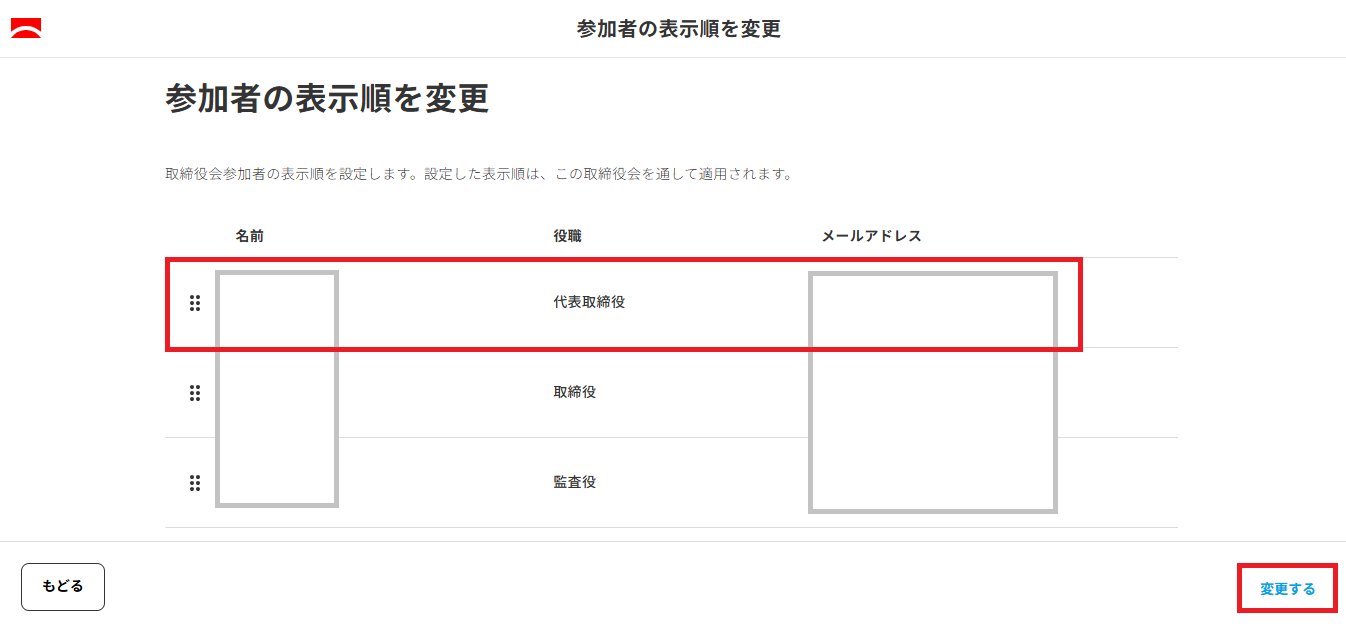The image size is (1346, 627).
Task: Click the メールアドレス column header
Action: [871, 236]
